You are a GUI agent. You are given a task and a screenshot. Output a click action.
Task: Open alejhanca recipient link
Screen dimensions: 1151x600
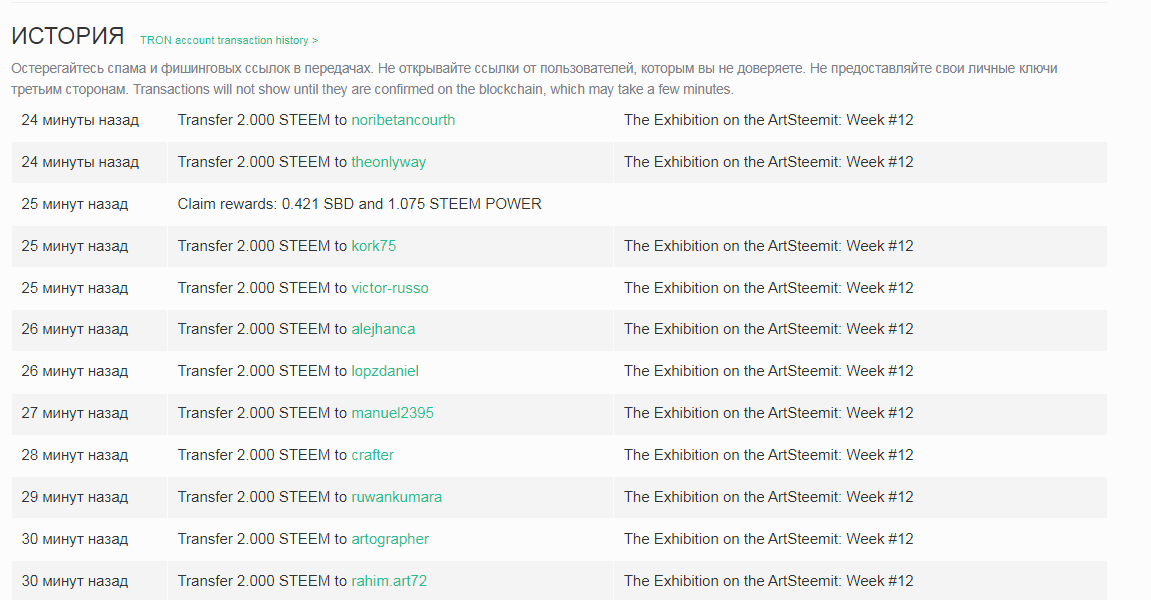click(383, 329)
